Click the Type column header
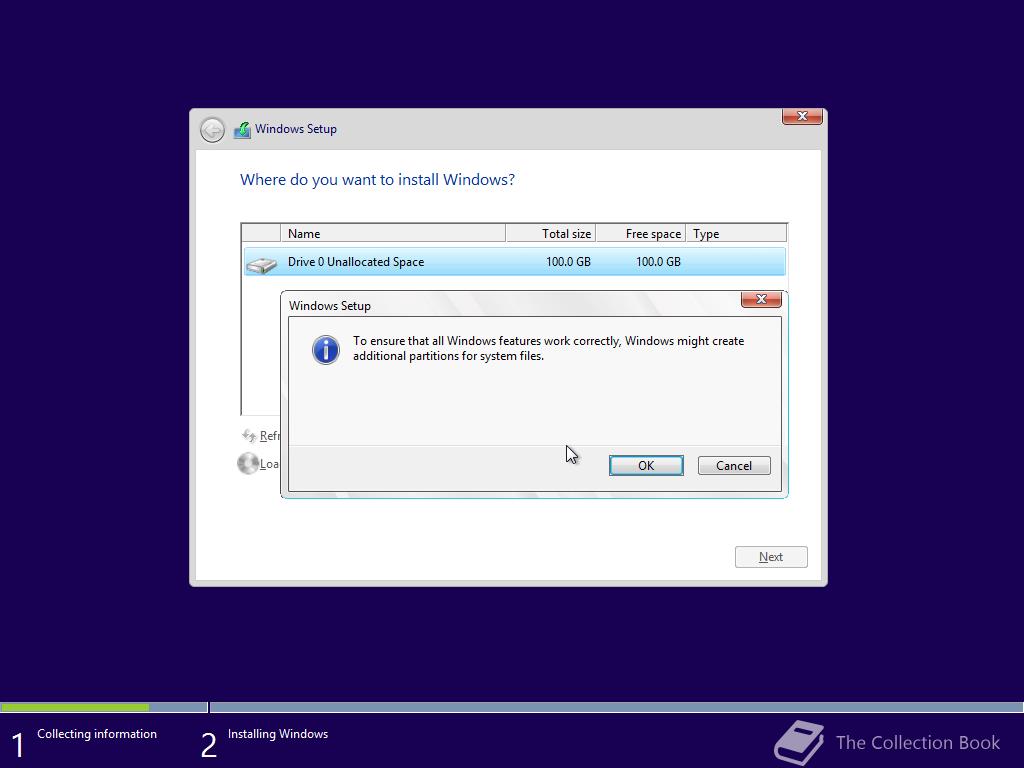Viewport: 1024px width, 768px height. [736, 234]
